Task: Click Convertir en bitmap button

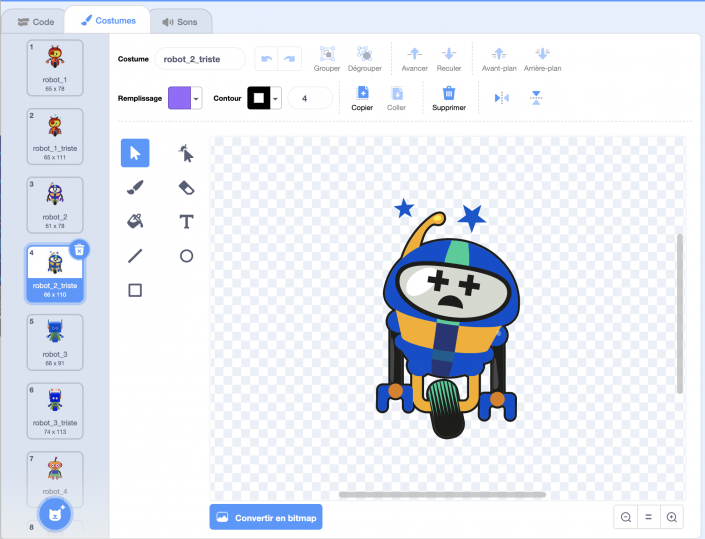Action: [x=266, y=518]
